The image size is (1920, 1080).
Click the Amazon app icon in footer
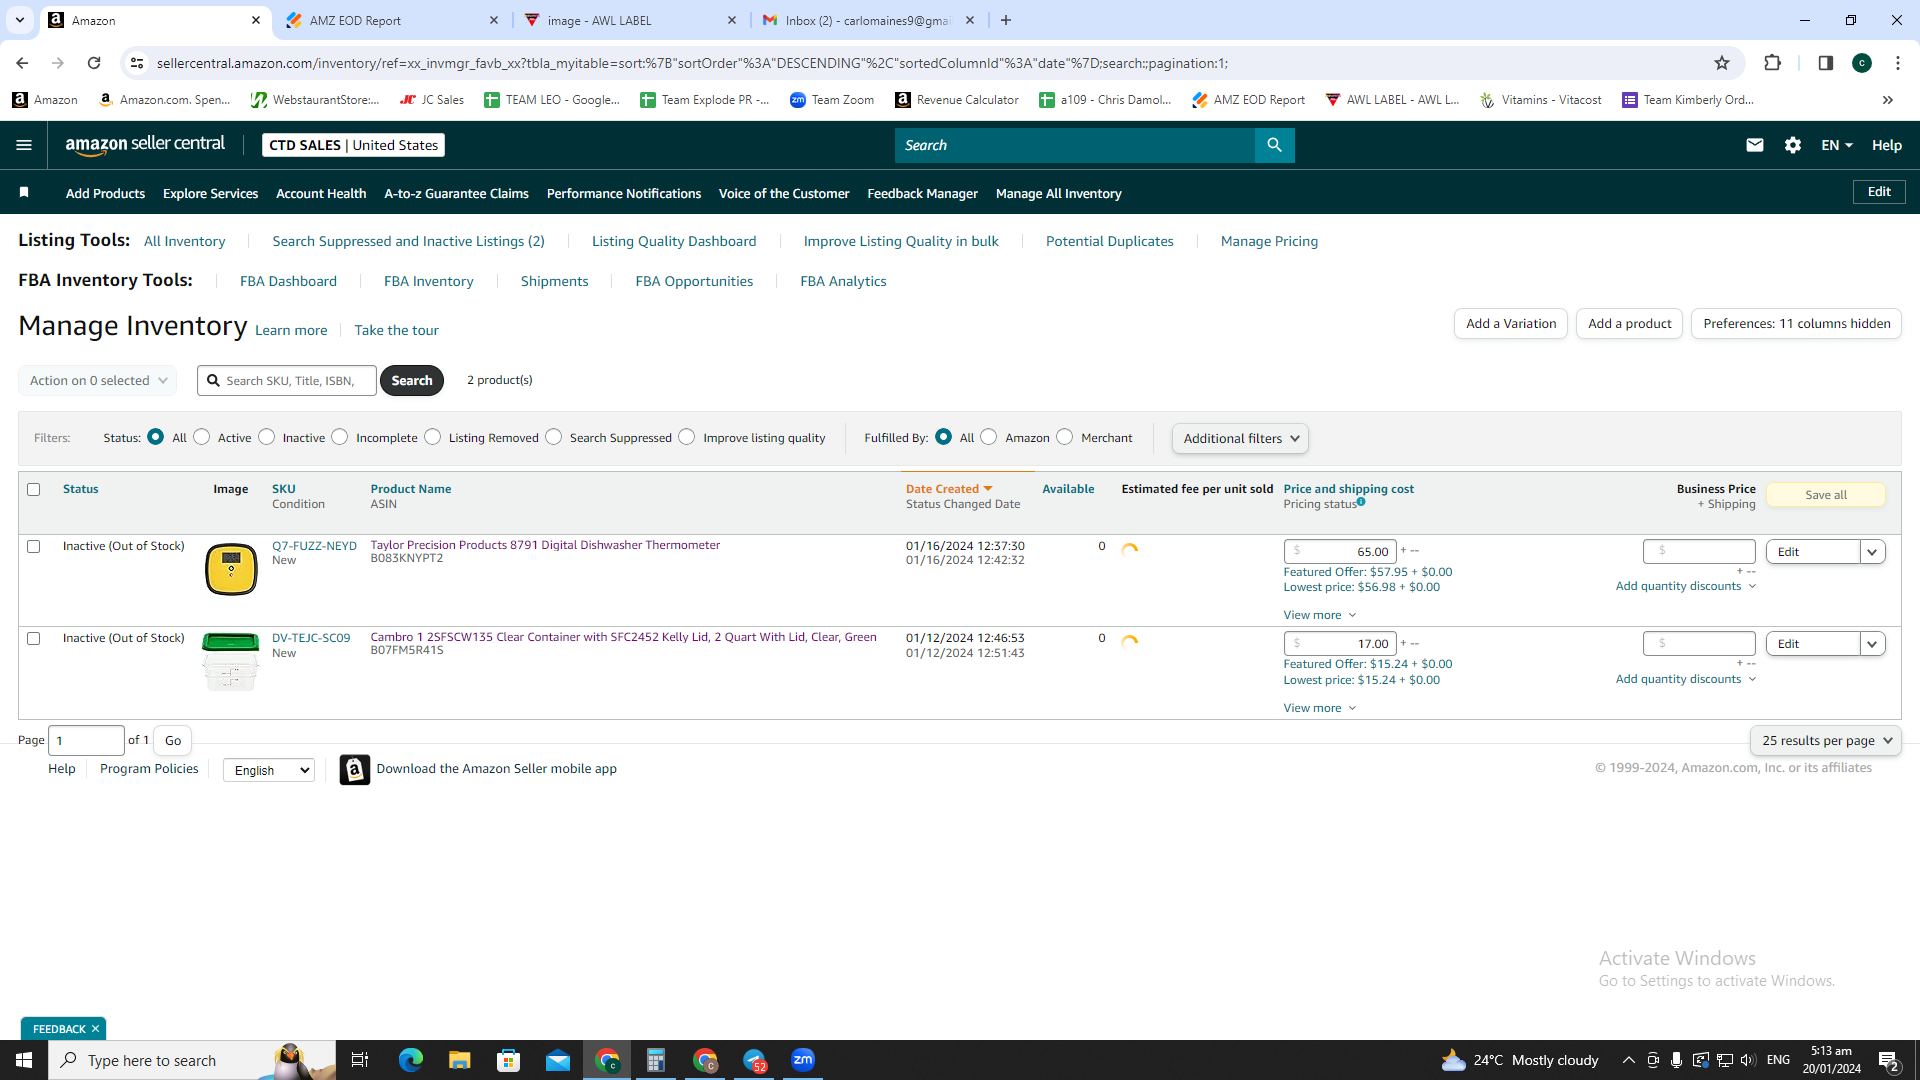click(x=354, y=769)
